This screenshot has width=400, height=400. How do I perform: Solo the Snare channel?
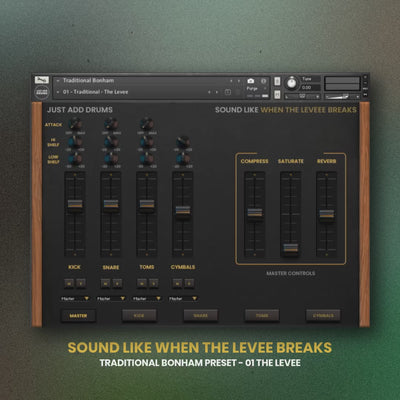[x=117, y=283]
